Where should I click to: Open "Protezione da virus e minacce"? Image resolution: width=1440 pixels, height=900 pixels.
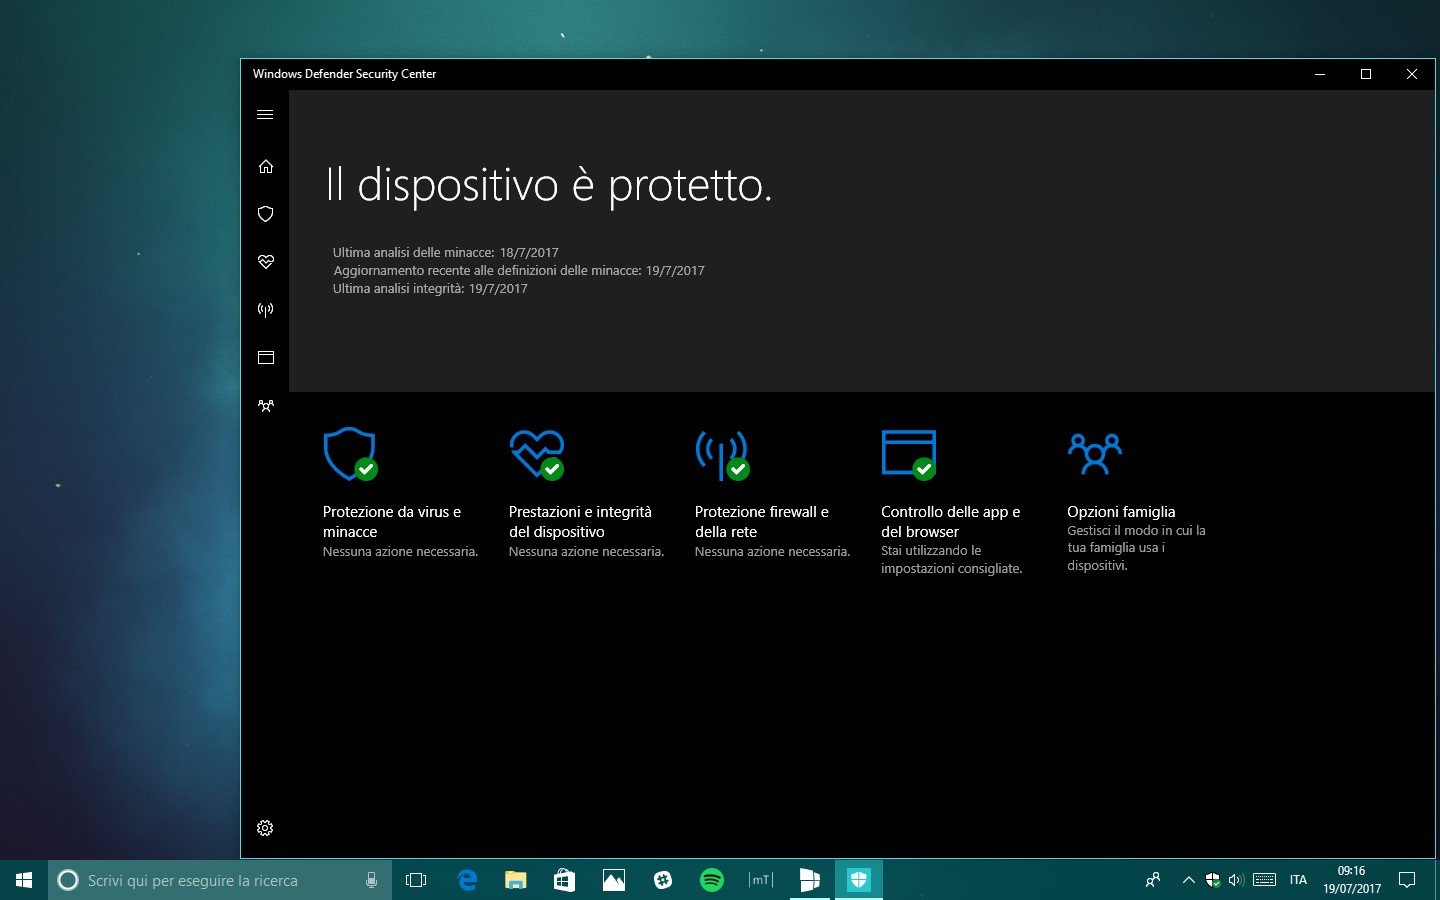click(x=392, y=522)
